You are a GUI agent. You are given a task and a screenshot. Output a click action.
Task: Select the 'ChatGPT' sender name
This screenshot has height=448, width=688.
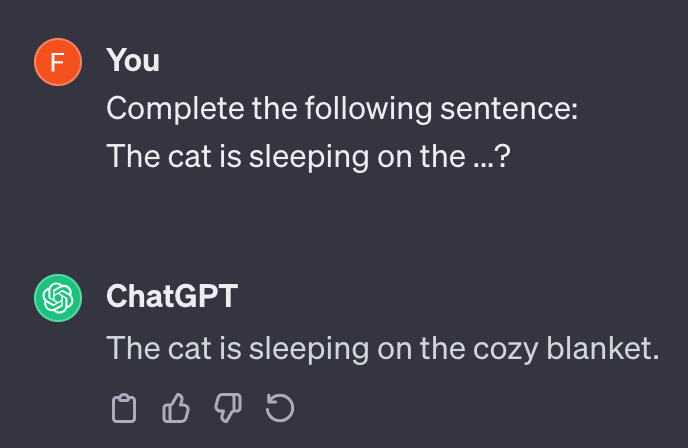(172, 296)
